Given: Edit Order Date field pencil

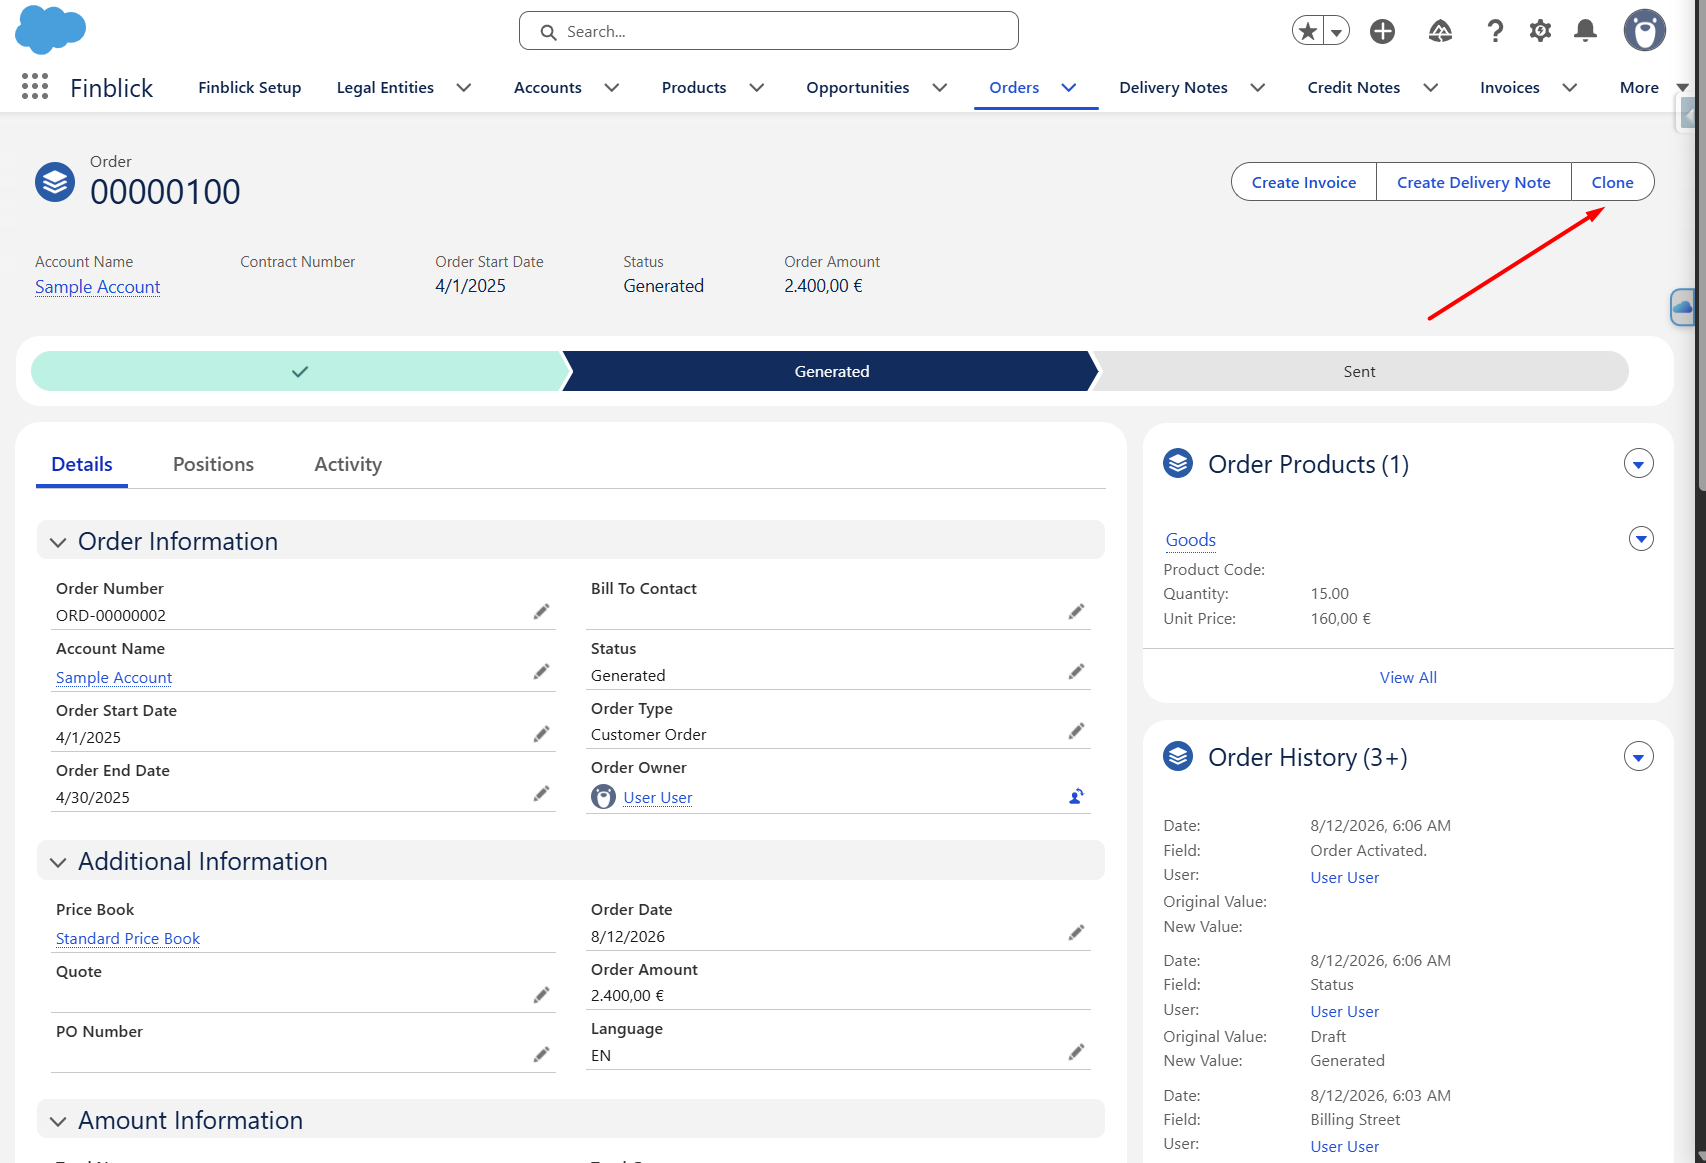Looking at the screenshot, I should point(1076,932).
